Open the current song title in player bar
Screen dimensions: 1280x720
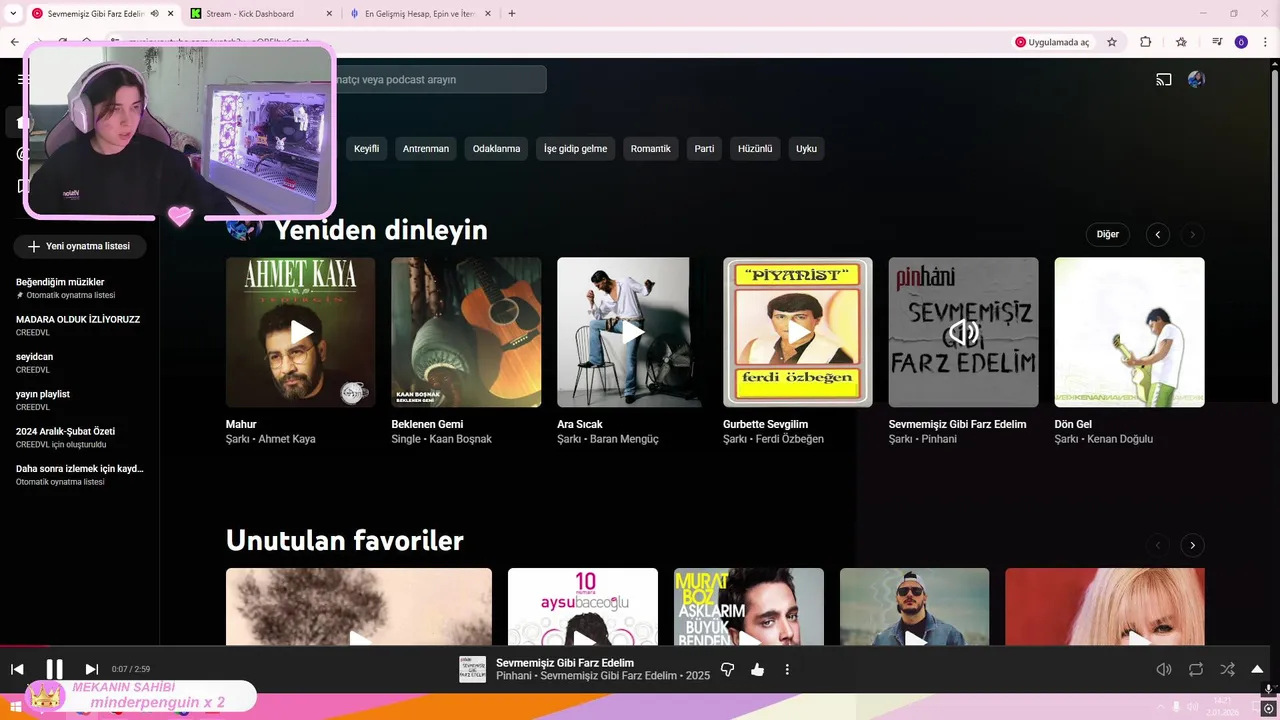pyautogui.click(x=565, y=663)
